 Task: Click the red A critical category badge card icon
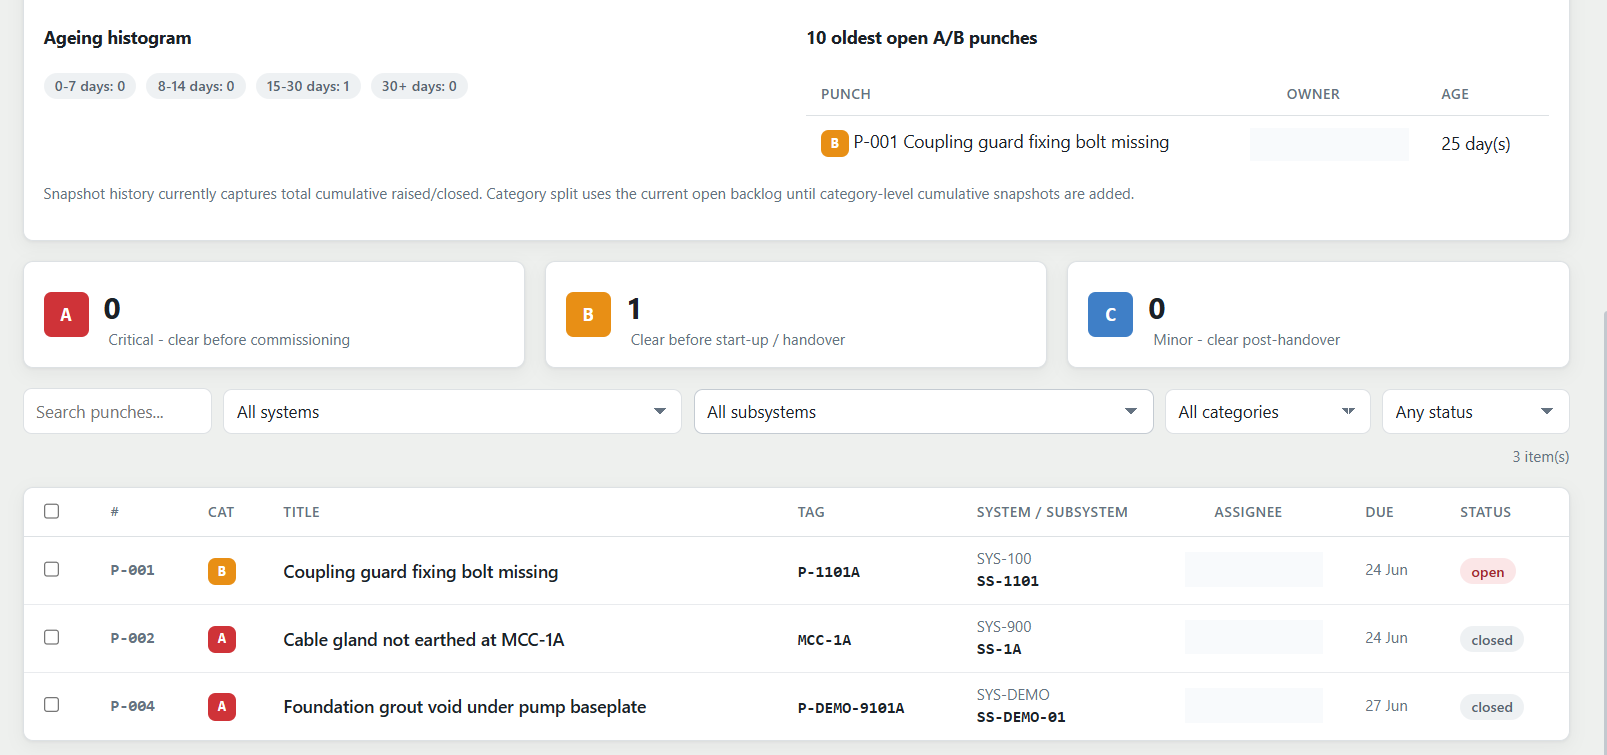click(66, 314)
